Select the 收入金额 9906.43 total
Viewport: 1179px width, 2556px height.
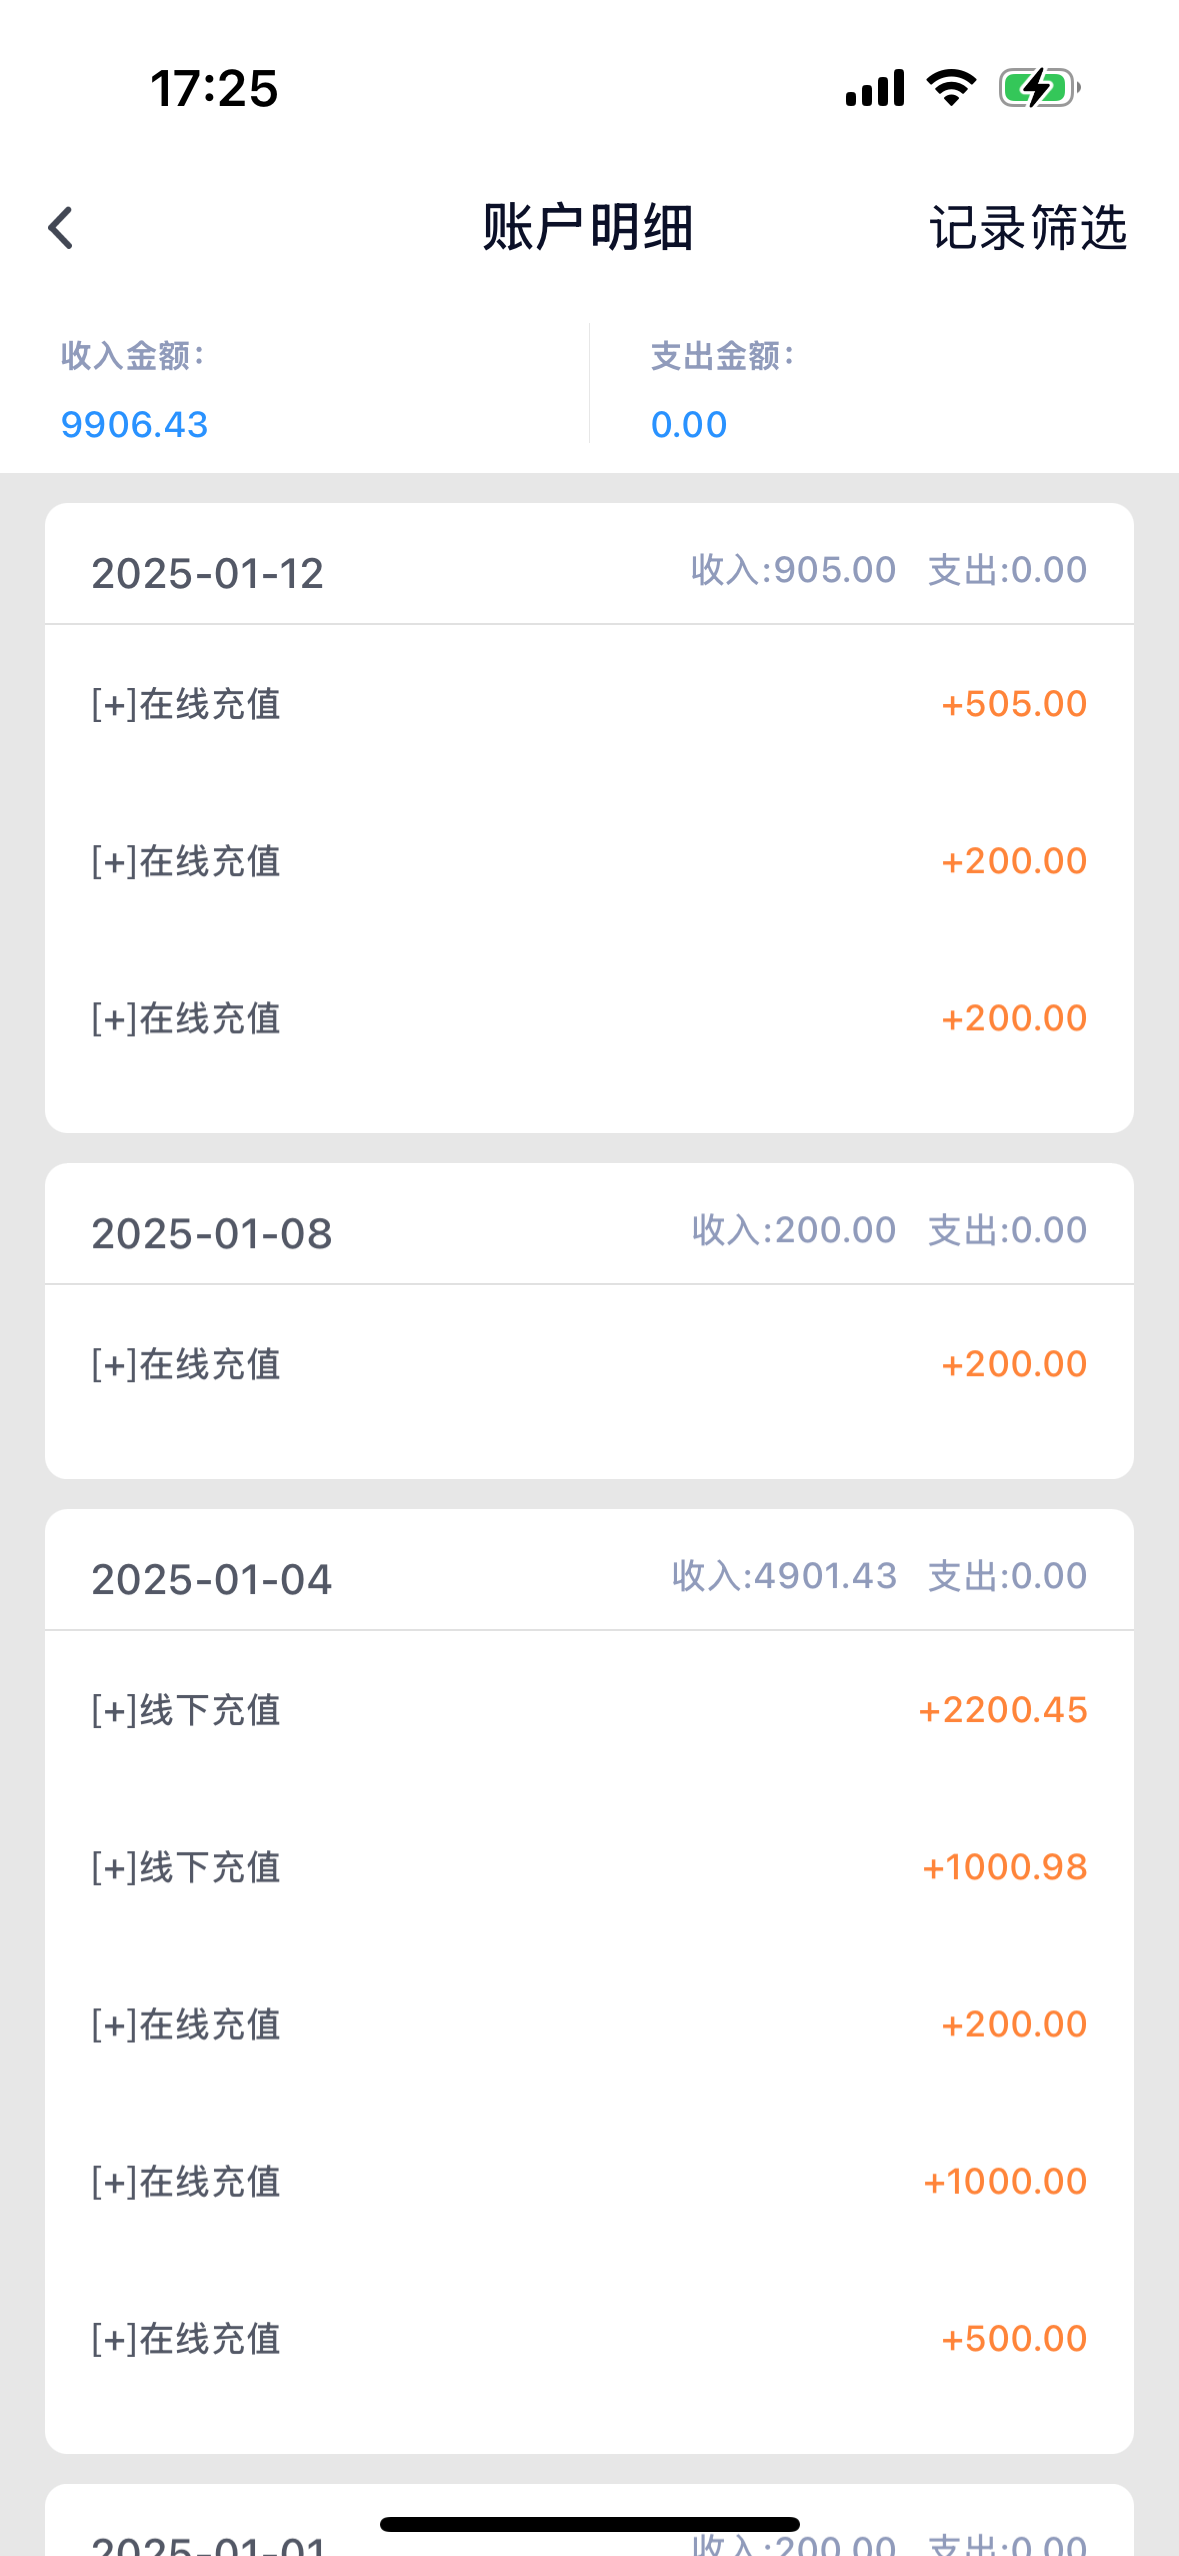coord(135,424)
